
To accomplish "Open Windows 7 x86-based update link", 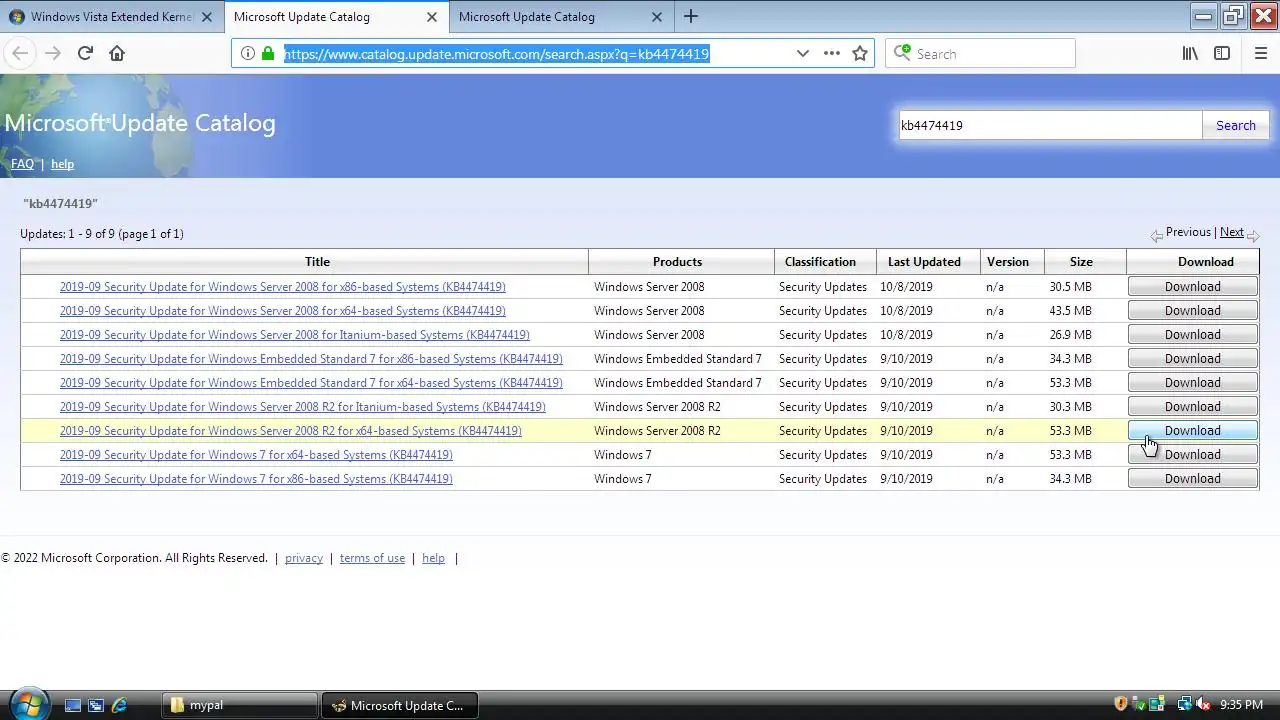I will (x=256, y=479).
